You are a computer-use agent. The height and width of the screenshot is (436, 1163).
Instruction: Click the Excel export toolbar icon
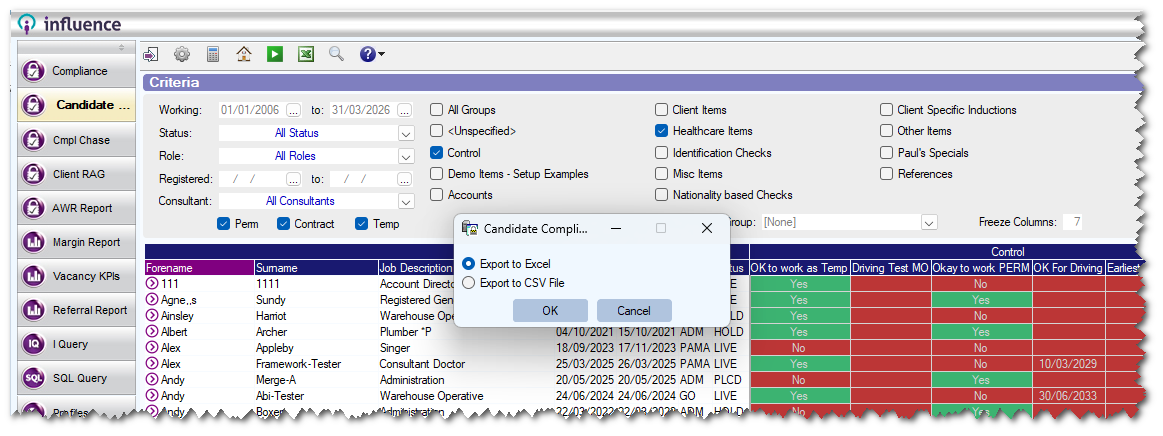pyautogui.click(x=306, y=54)
